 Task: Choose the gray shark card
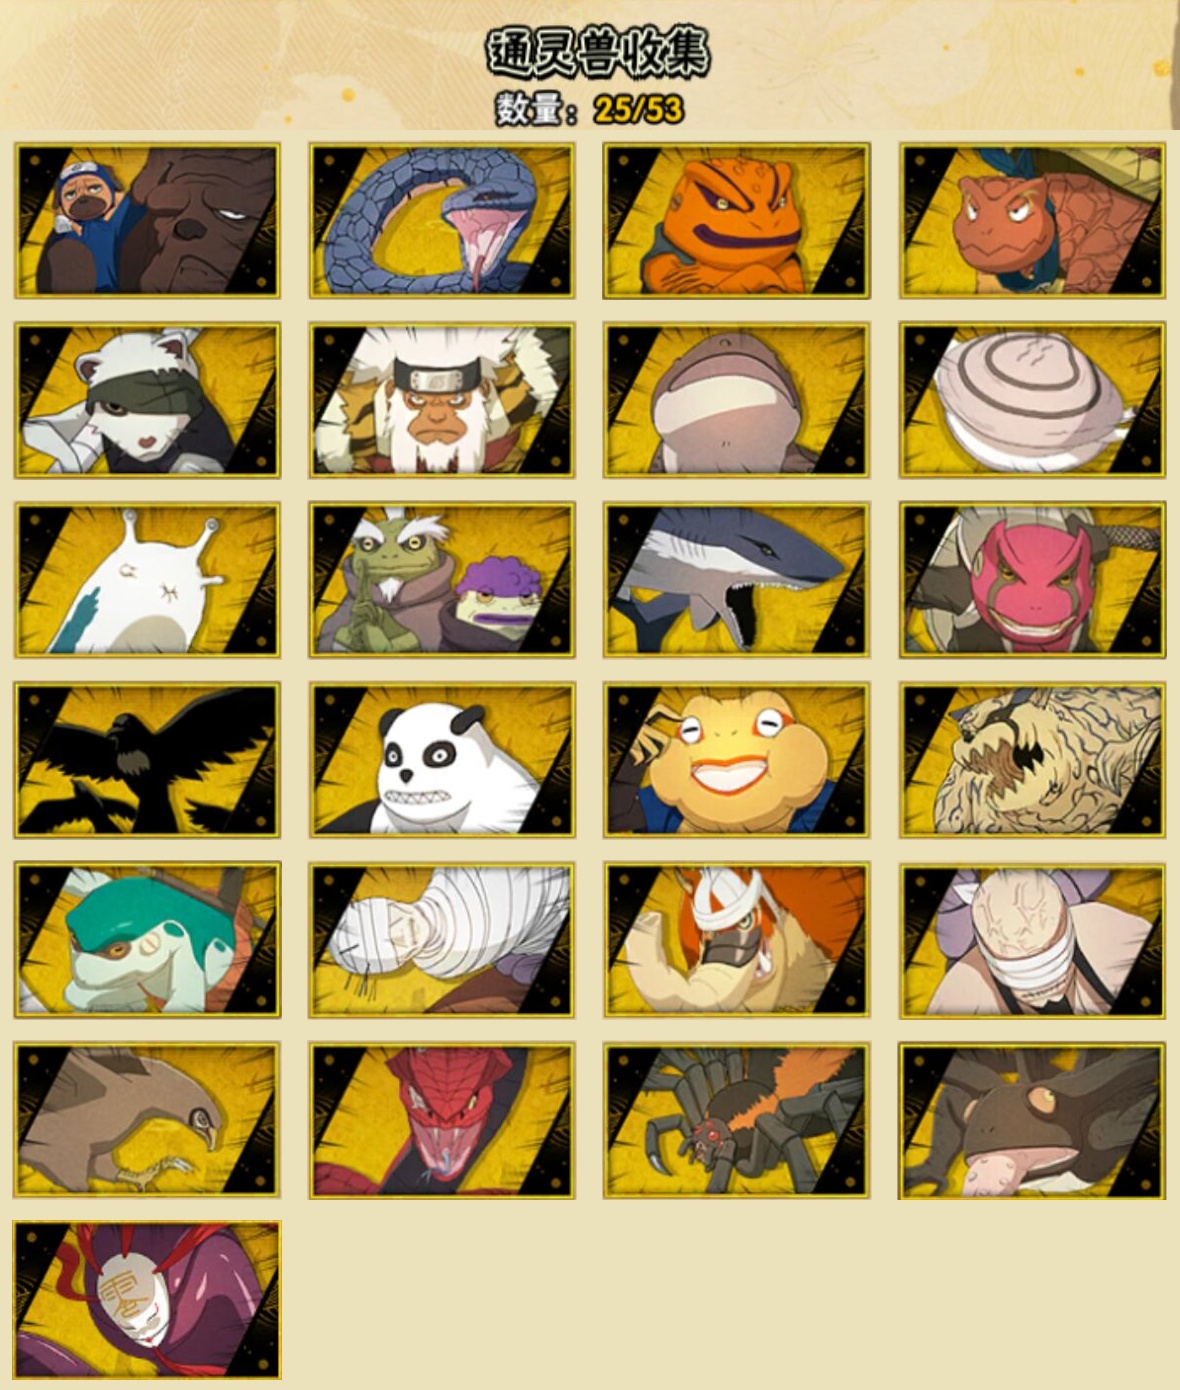point(737,580)
